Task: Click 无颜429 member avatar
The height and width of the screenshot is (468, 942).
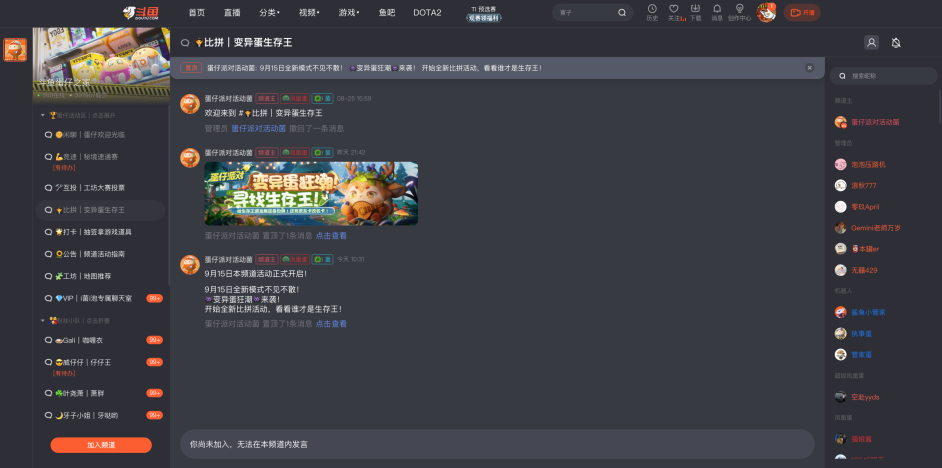Action: click(x=840, y=270)
